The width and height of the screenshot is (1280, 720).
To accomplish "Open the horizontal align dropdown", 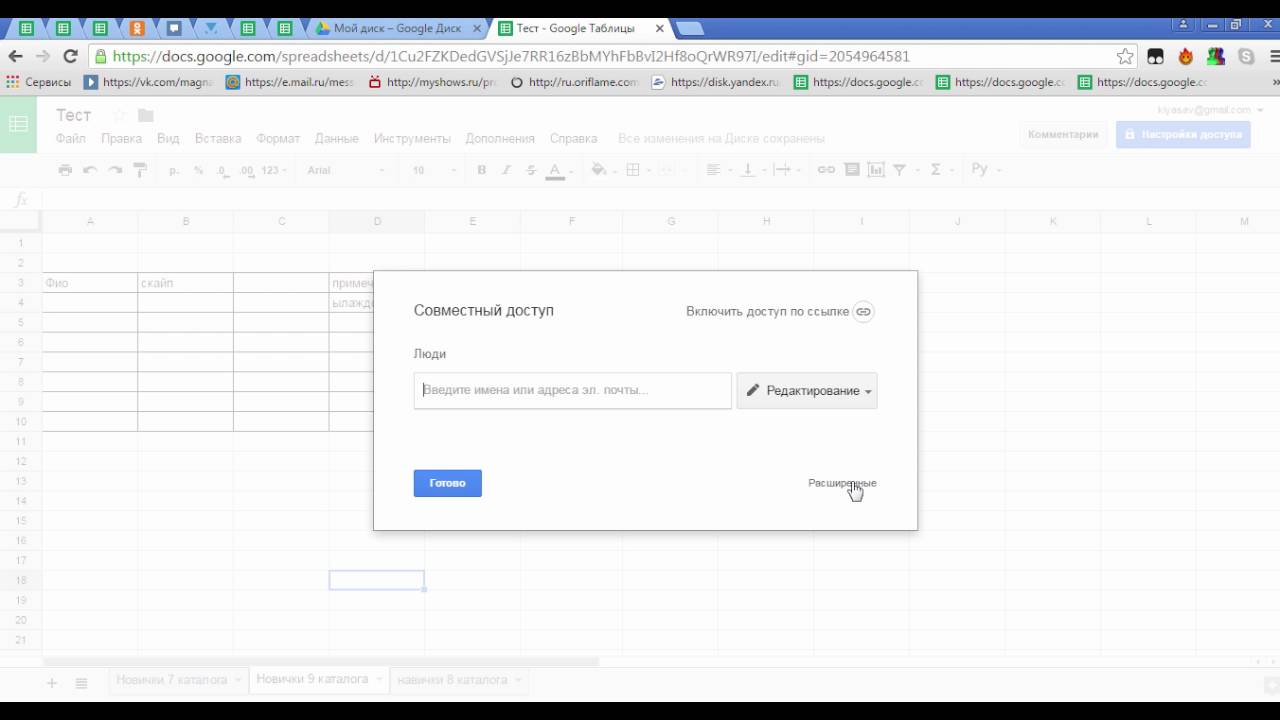I will tap(717, 170).
